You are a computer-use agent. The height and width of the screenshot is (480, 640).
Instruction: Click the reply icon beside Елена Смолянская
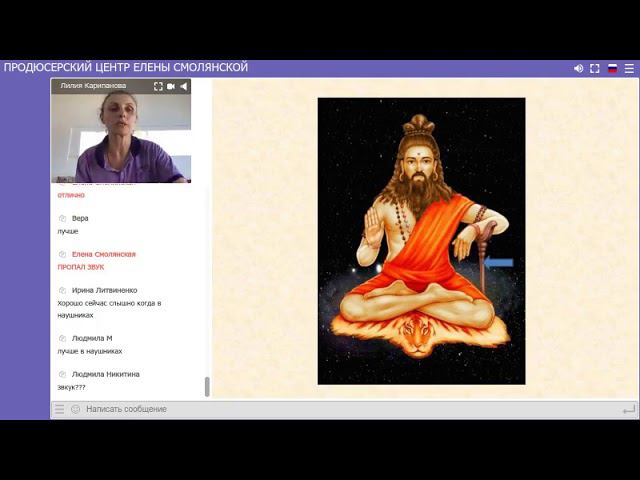coord(62,254)
